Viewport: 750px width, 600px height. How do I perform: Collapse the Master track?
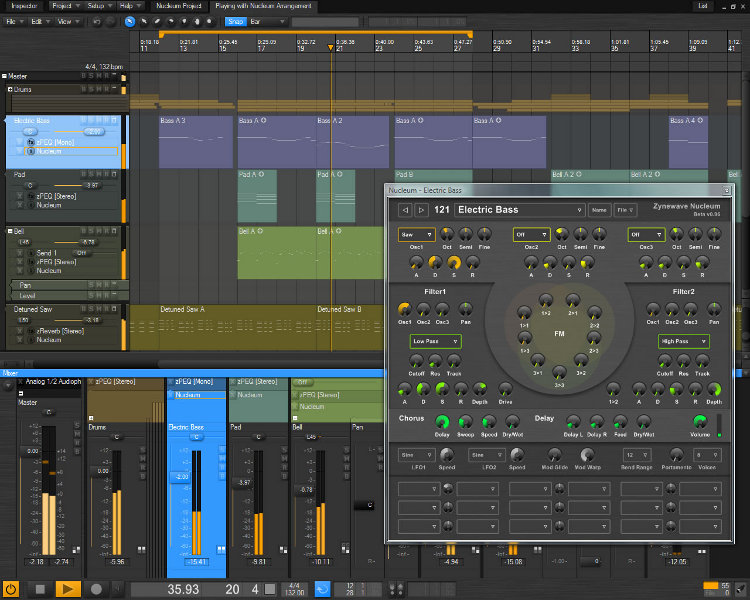[4, 76]
